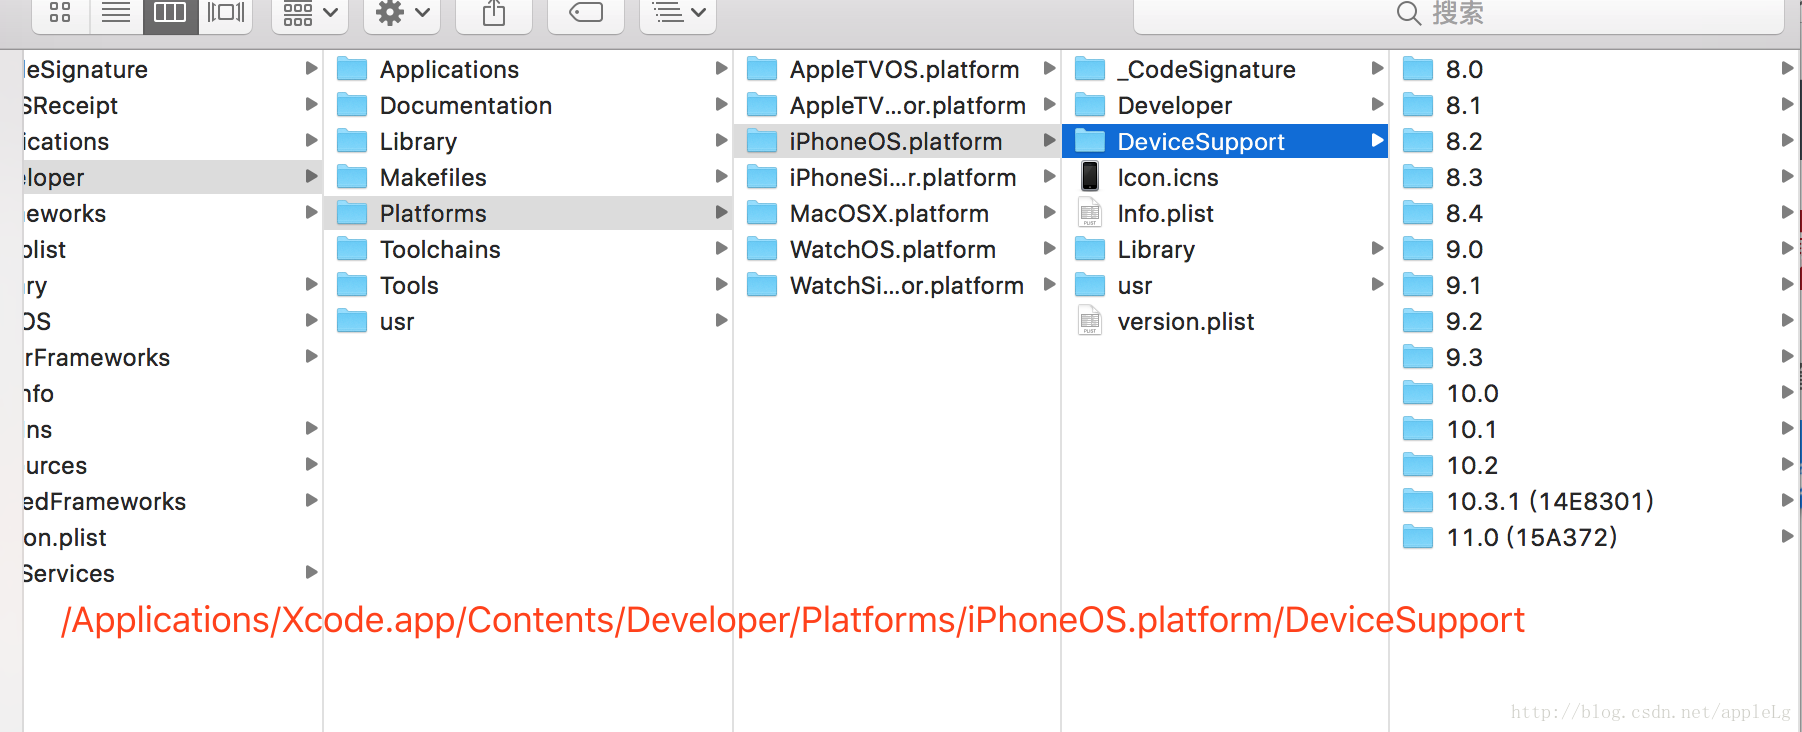
Task: Select the 9.3 device support folder
Action: (1595, 357)
